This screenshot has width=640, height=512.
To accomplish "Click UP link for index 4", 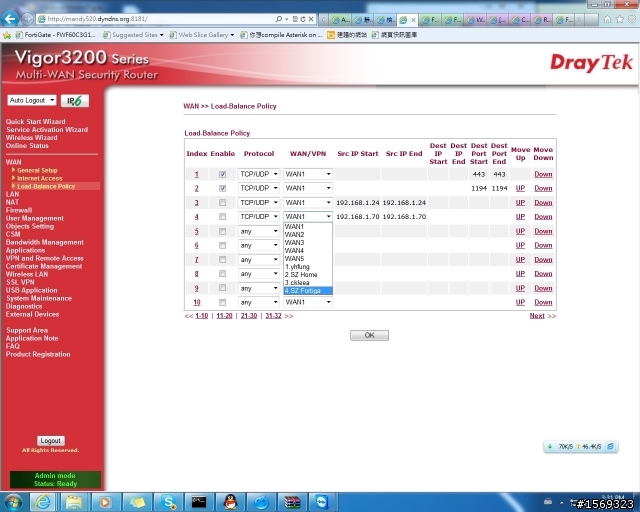I will click(520, 216).
